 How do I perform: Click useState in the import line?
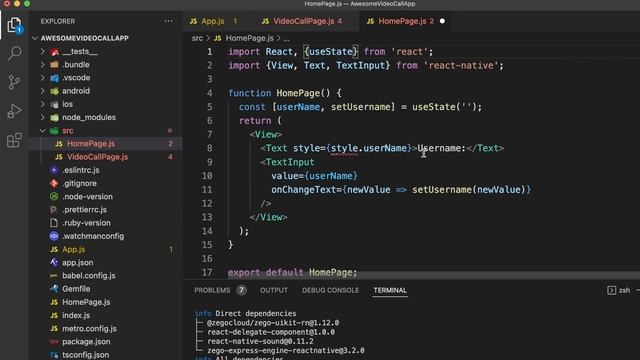(331, 52)
